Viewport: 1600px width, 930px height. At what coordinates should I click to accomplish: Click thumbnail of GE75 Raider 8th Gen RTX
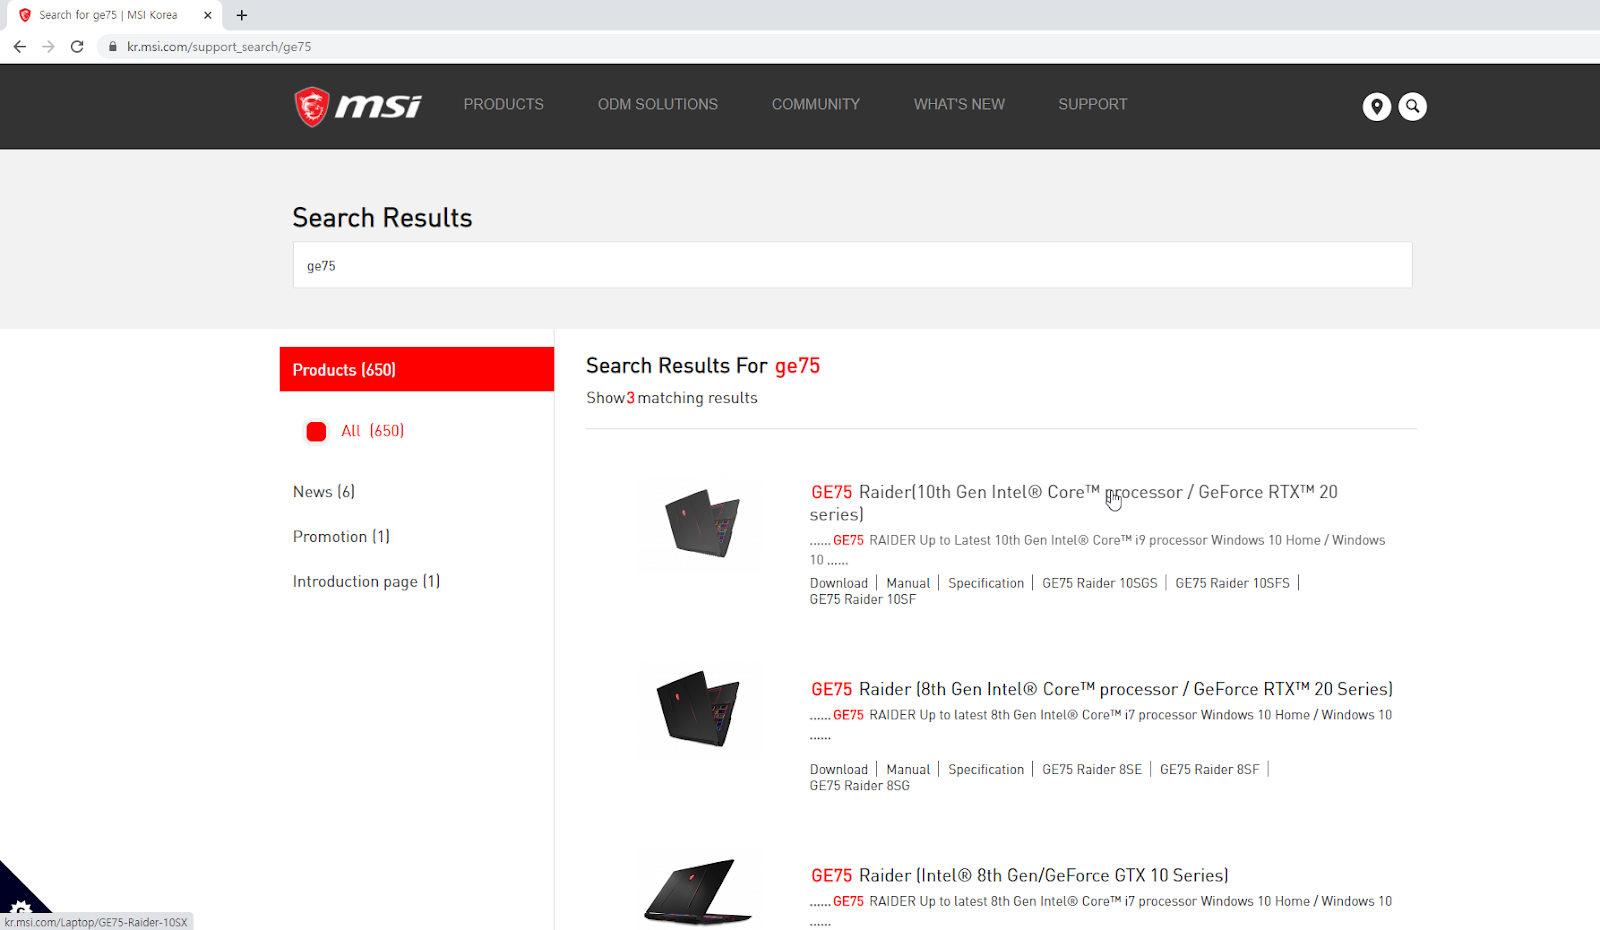click(x=698, y=708)
